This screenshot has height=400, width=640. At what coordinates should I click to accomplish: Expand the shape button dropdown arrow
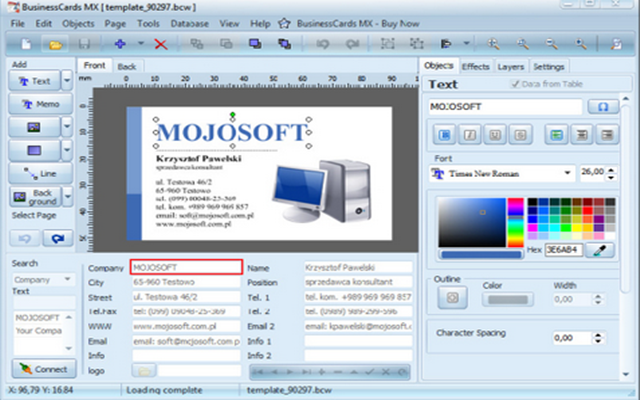[67, 151]
